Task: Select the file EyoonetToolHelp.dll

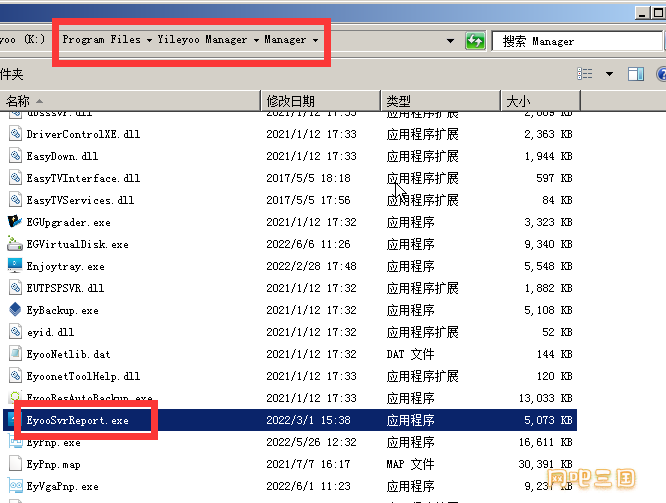Action: (83, 376)
